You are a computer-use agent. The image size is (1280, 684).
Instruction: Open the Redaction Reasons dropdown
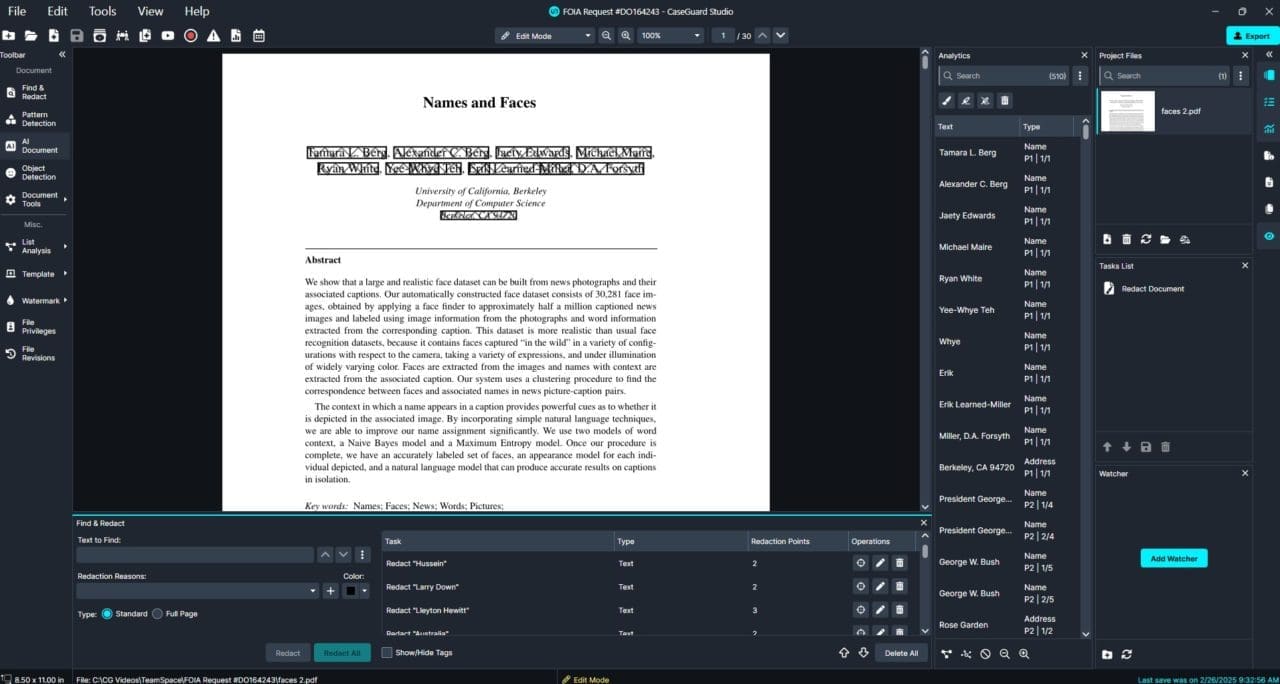[x=198, y=590]
